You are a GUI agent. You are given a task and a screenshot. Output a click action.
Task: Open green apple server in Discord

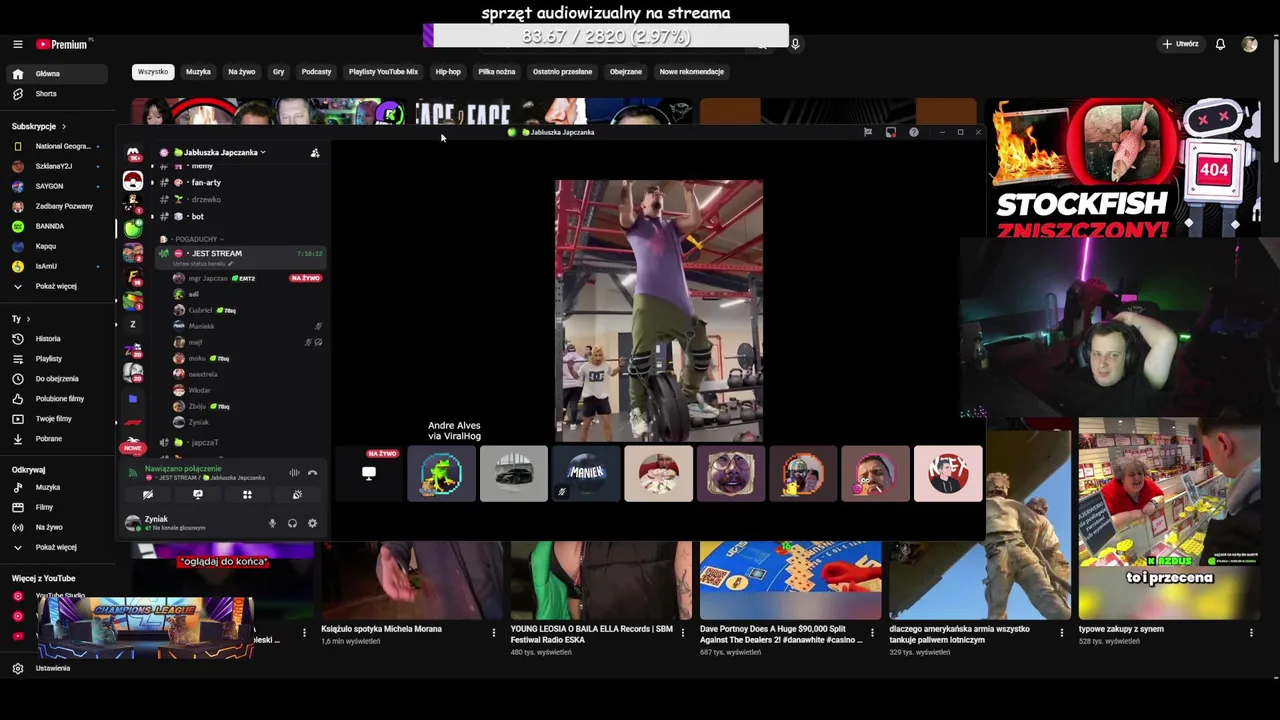(x=133, y=229)
